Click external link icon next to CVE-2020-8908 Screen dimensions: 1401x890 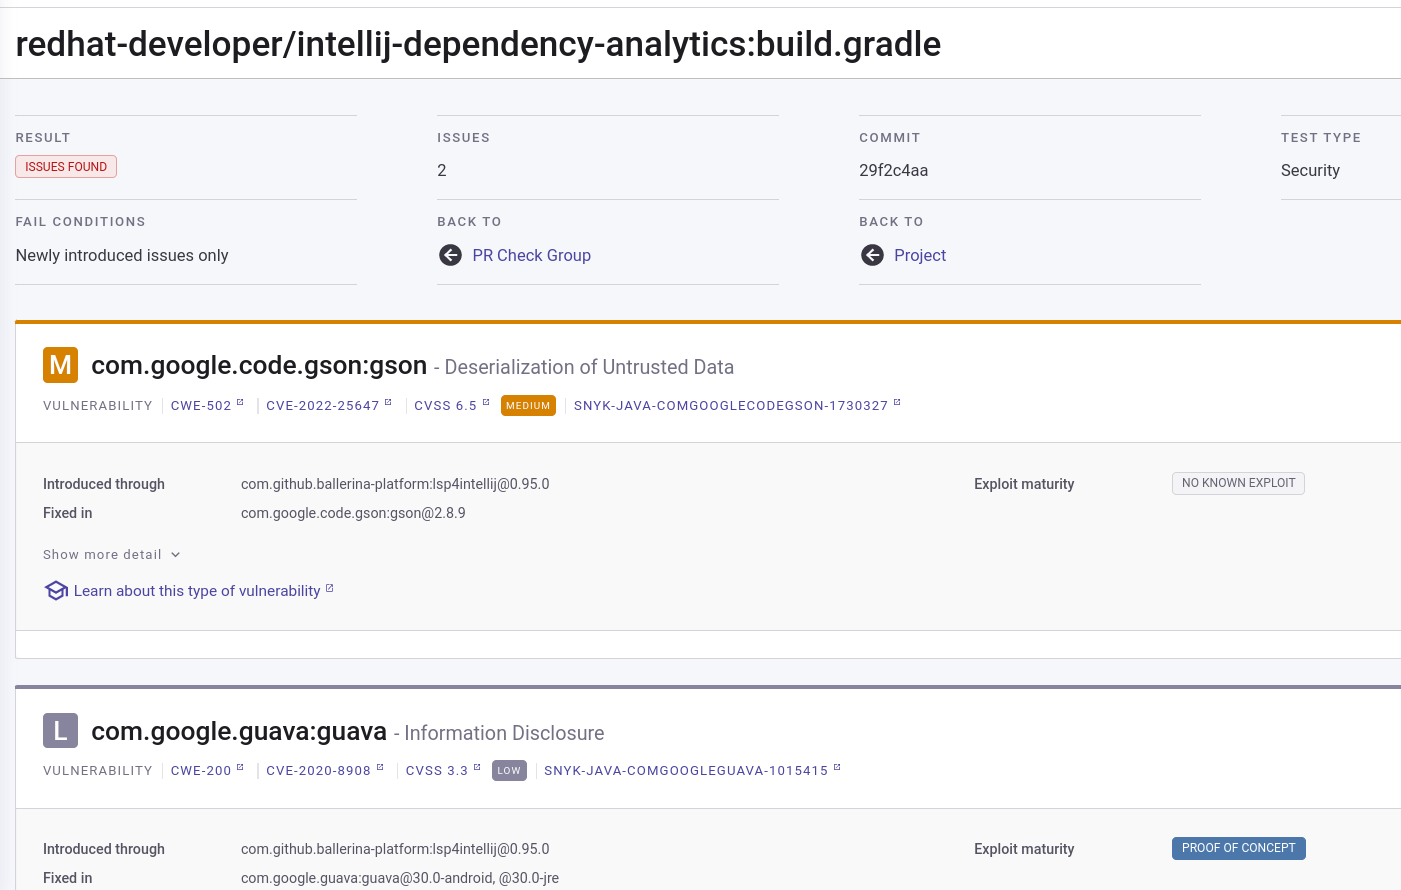pos(380,768)
